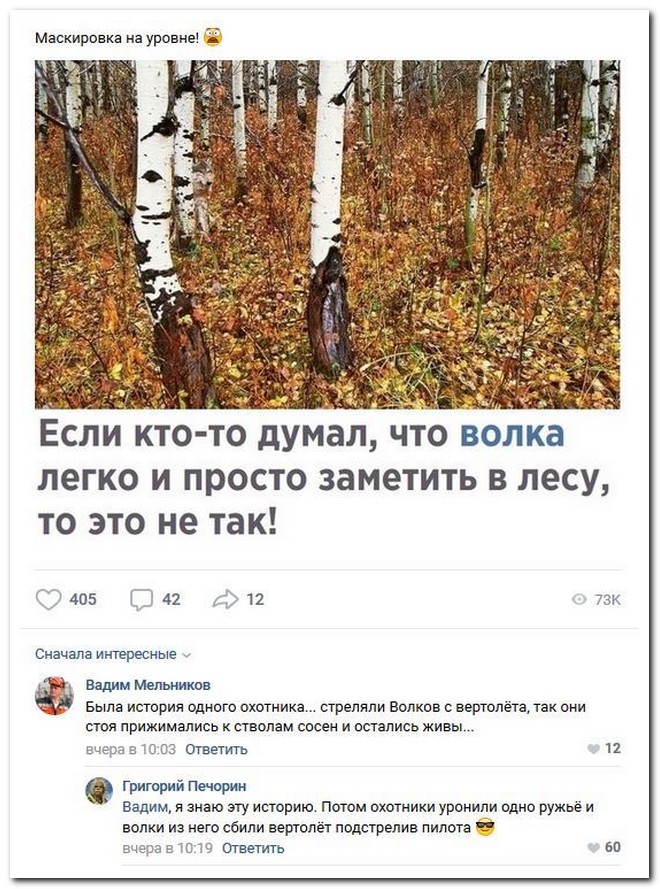Click the вчера в 10:19 timestamp

tap(168, 848)
